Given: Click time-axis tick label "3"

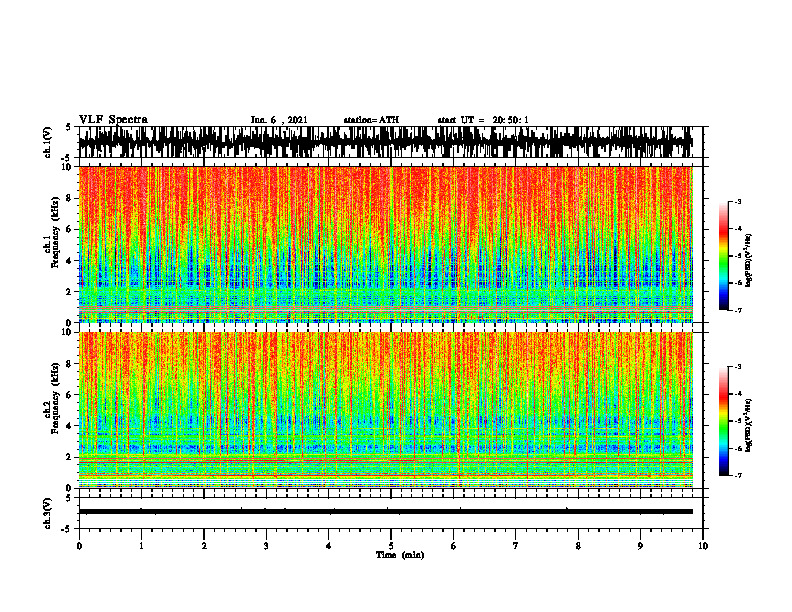Looking at the screenshot, I should click(266, 546).
